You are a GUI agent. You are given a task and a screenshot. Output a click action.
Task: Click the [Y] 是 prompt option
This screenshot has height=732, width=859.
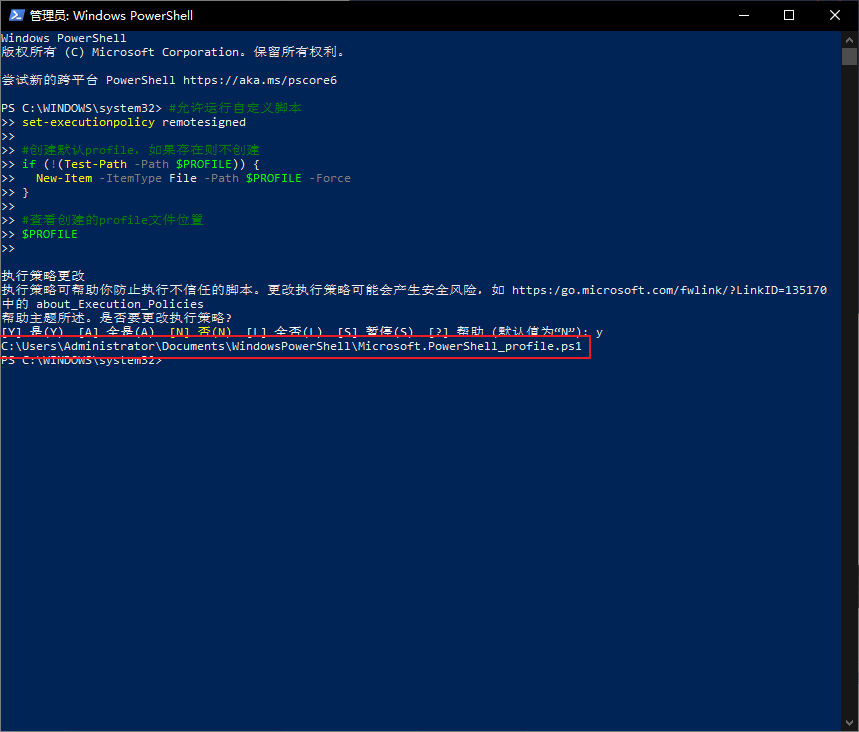click(32, 331)
